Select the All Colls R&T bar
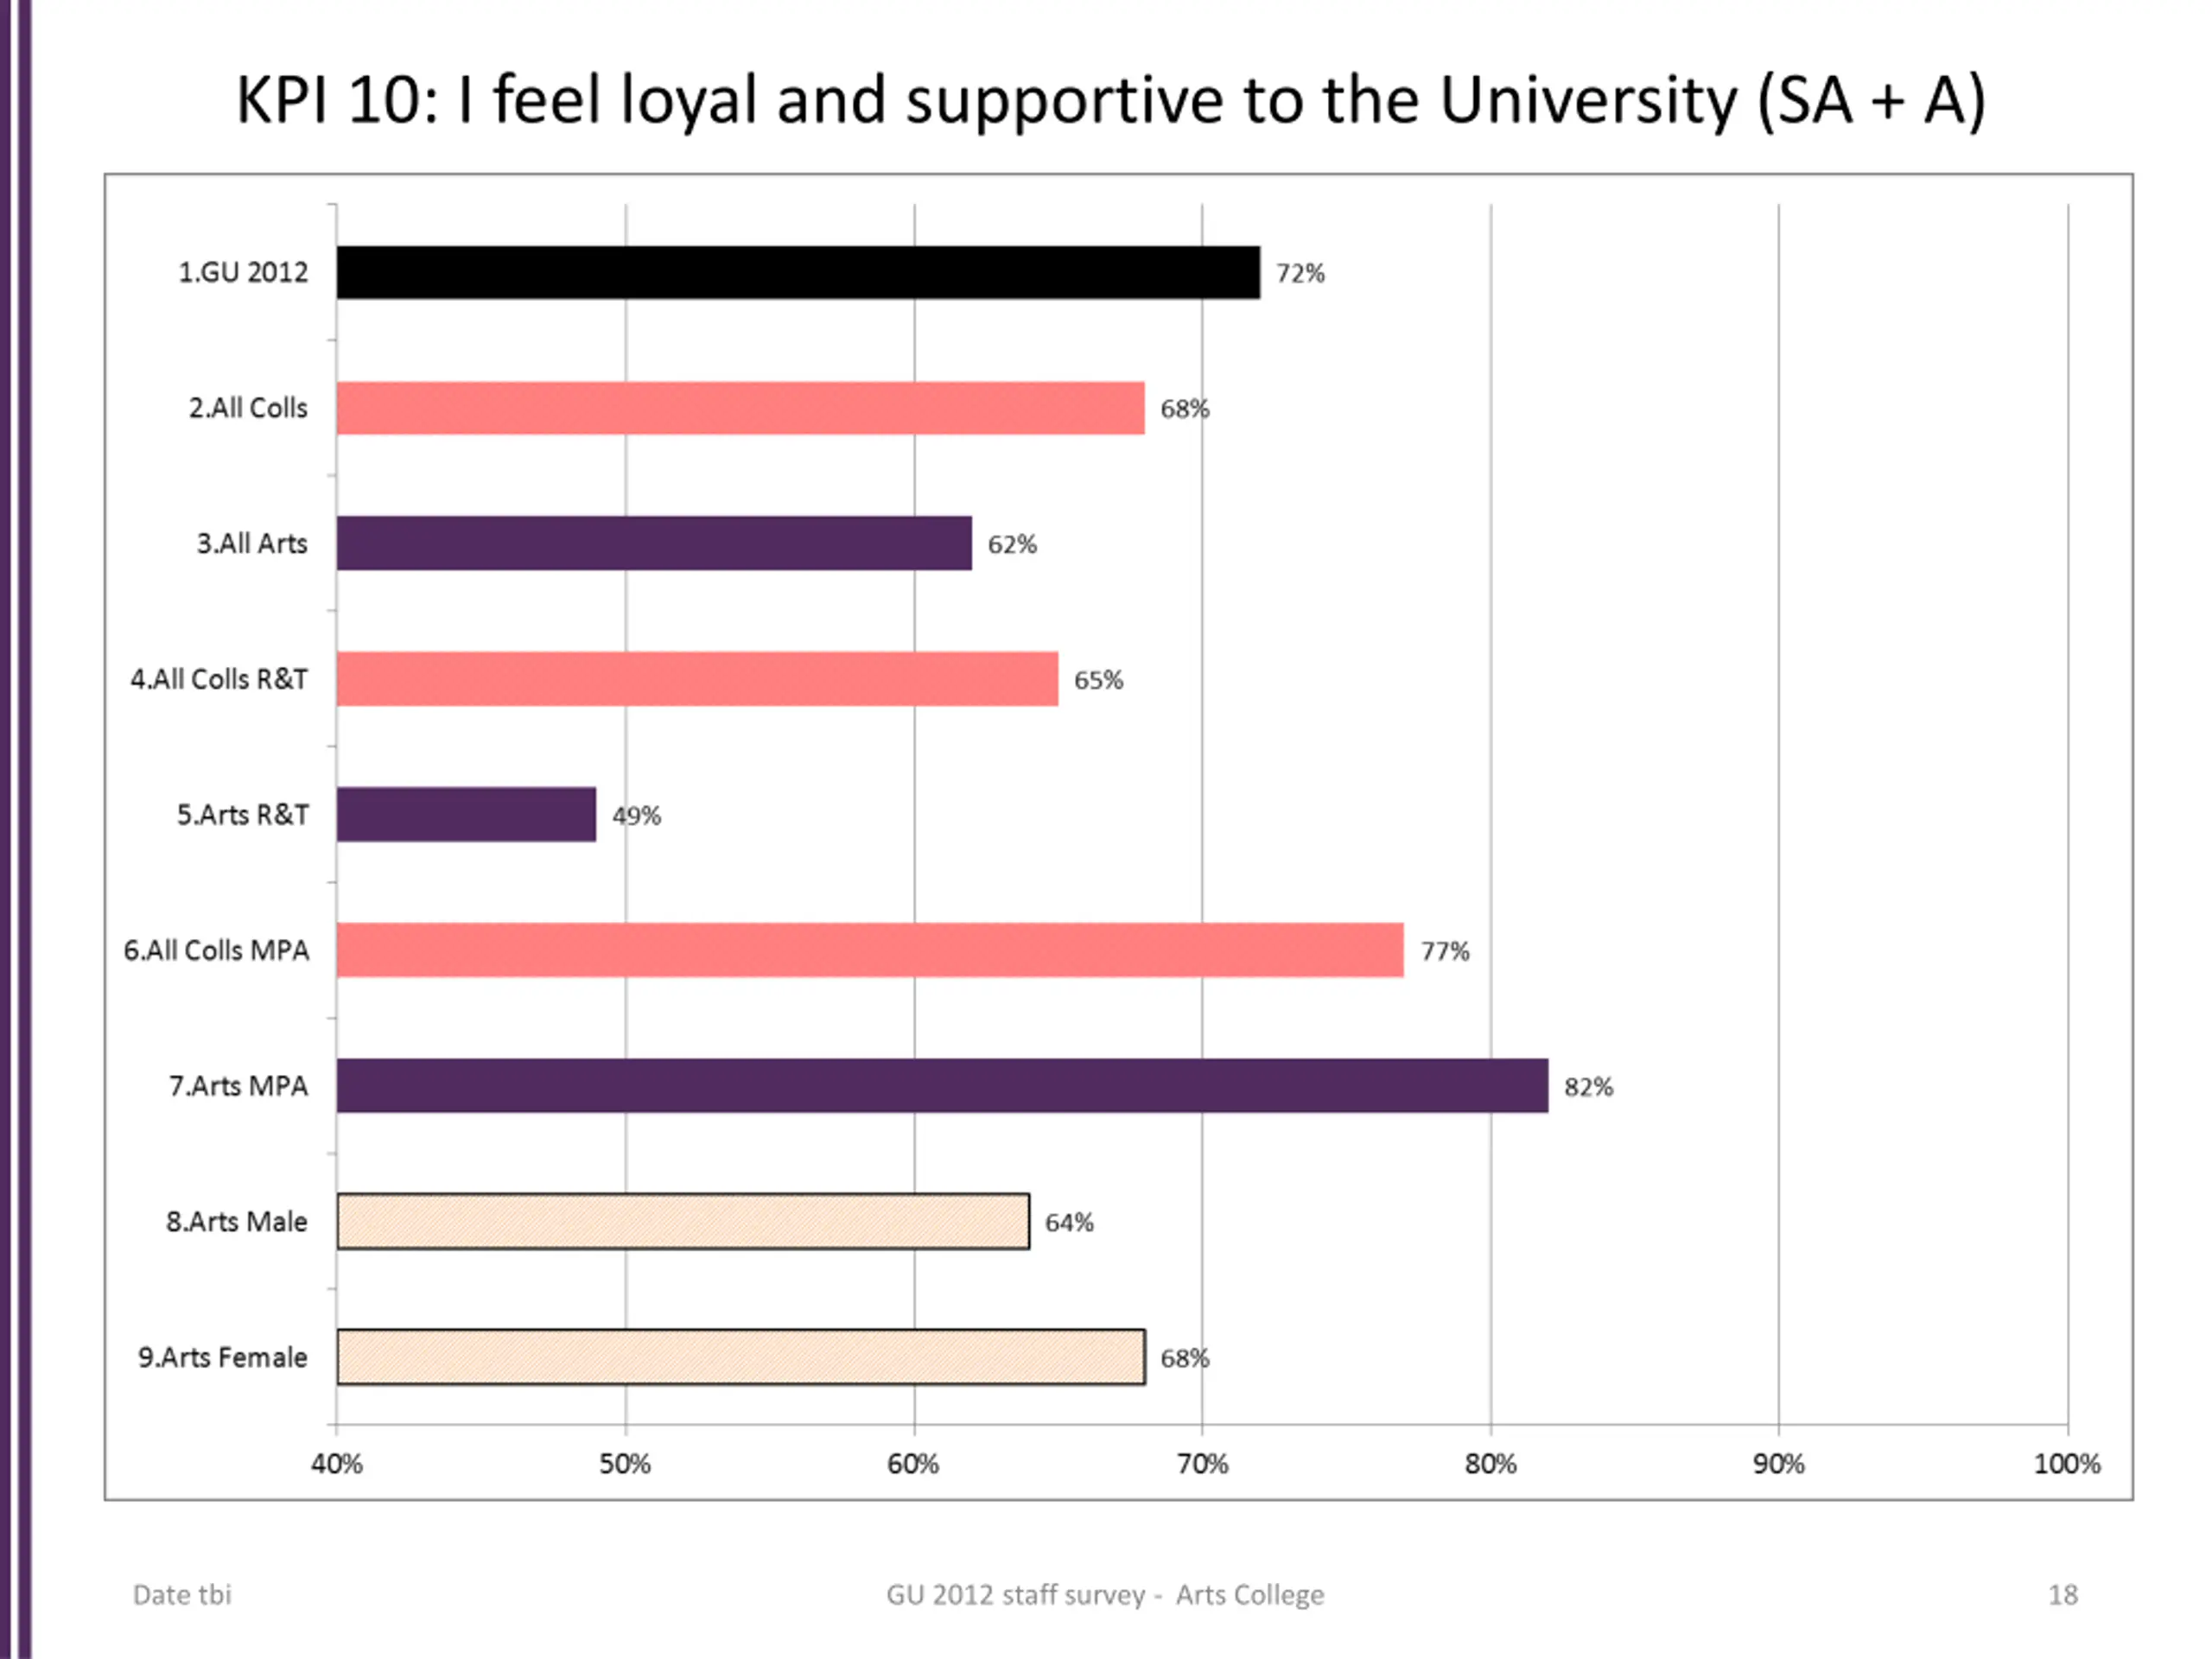This screenshot has height=1659, width=2212. click(697, 679)
